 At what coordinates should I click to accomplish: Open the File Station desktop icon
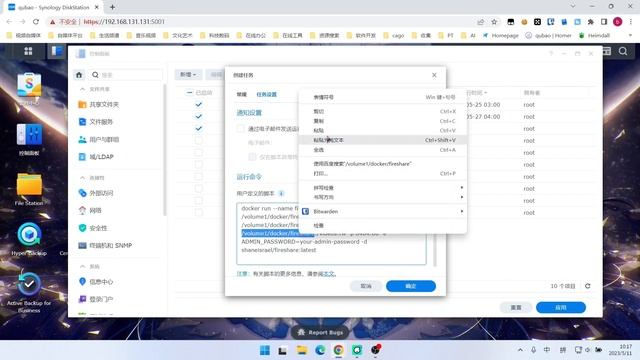click(29, 189)
